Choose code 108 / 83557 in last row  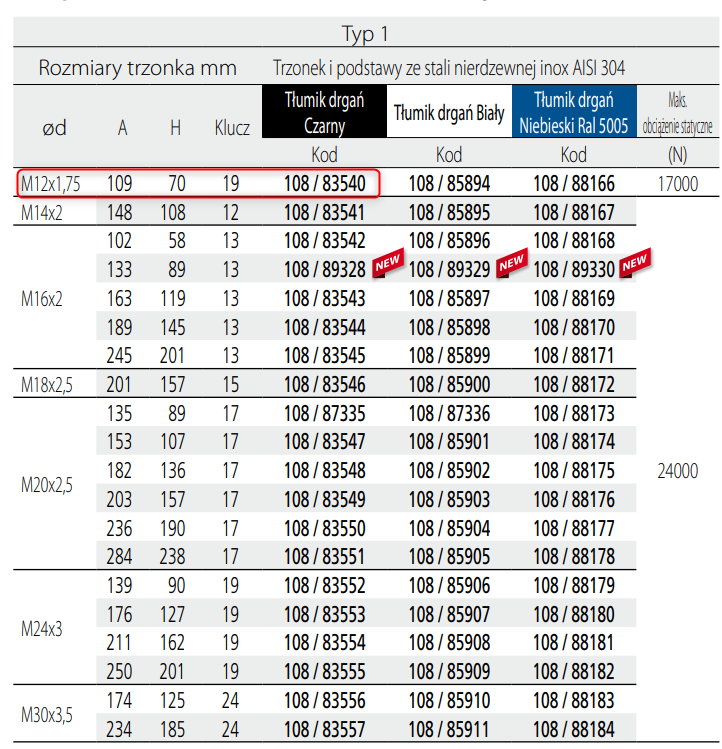point(324,730)
